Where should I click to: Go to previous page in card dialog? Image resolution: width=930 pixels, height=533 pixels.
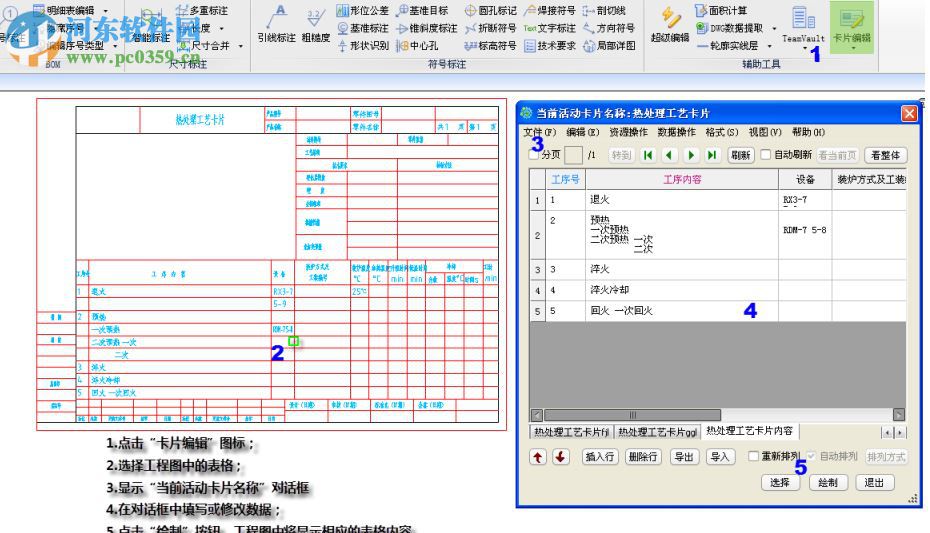[669, 155]
